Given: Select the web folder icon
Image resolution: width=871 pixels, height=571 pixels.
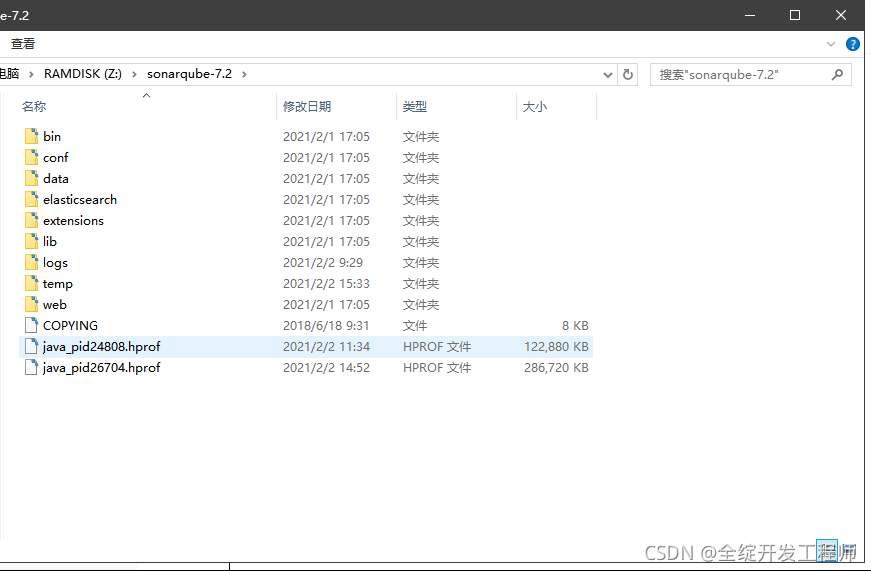Looking at the screenshot, I should pos(32,304).
